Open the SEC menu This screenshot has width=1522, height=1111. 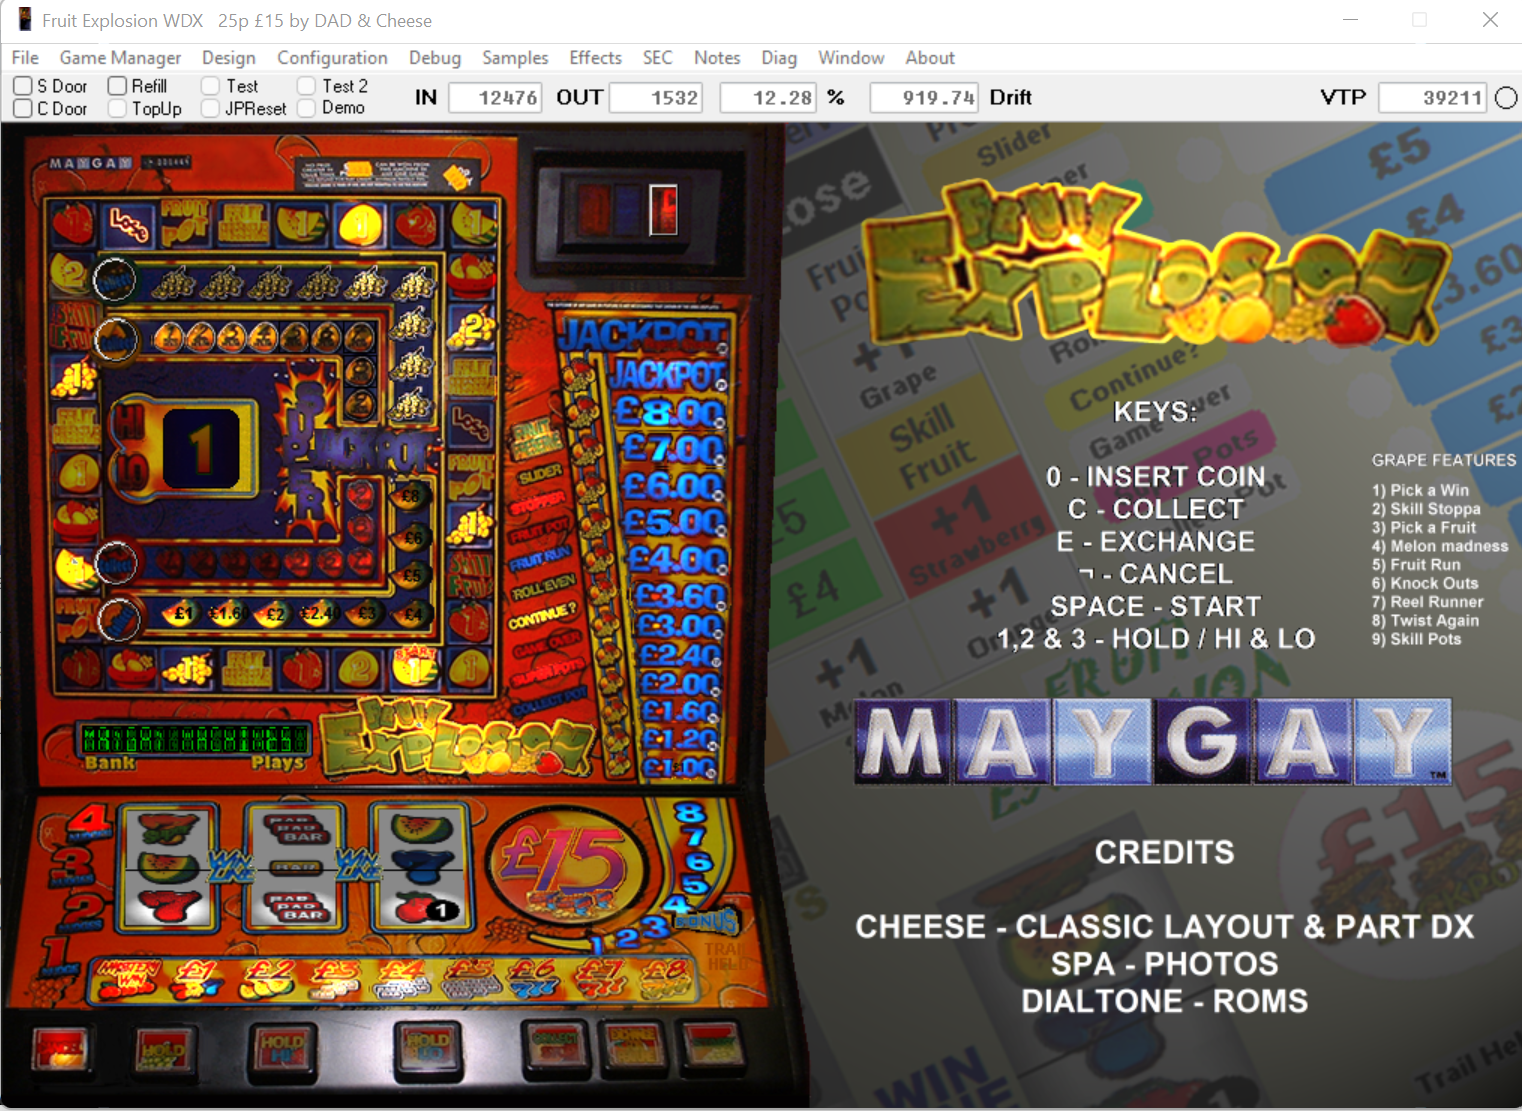(658, 57)
